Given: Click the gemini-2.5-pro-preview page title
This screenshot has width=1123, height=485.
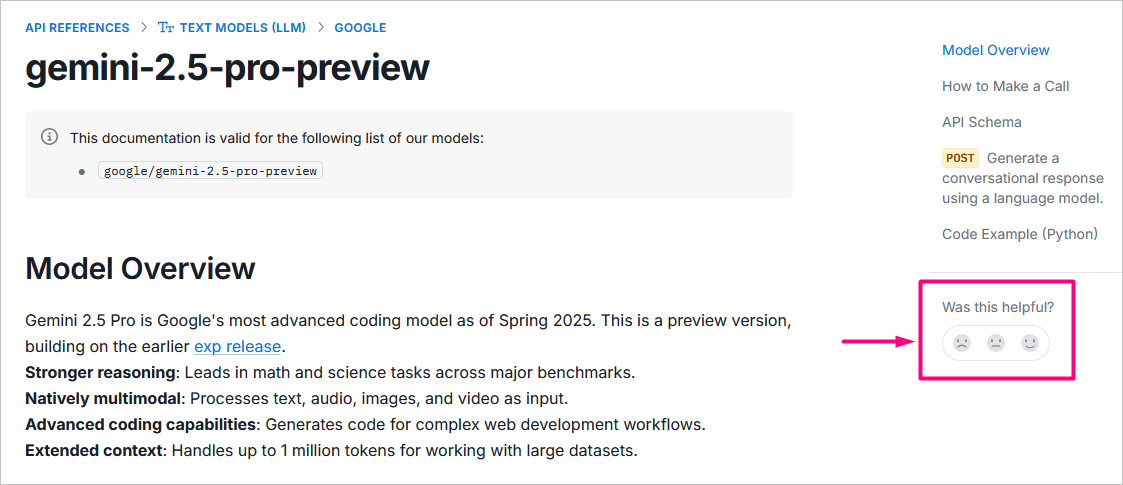Looking at the screenshot, I should pyautogui.click(x=227, y=68).
